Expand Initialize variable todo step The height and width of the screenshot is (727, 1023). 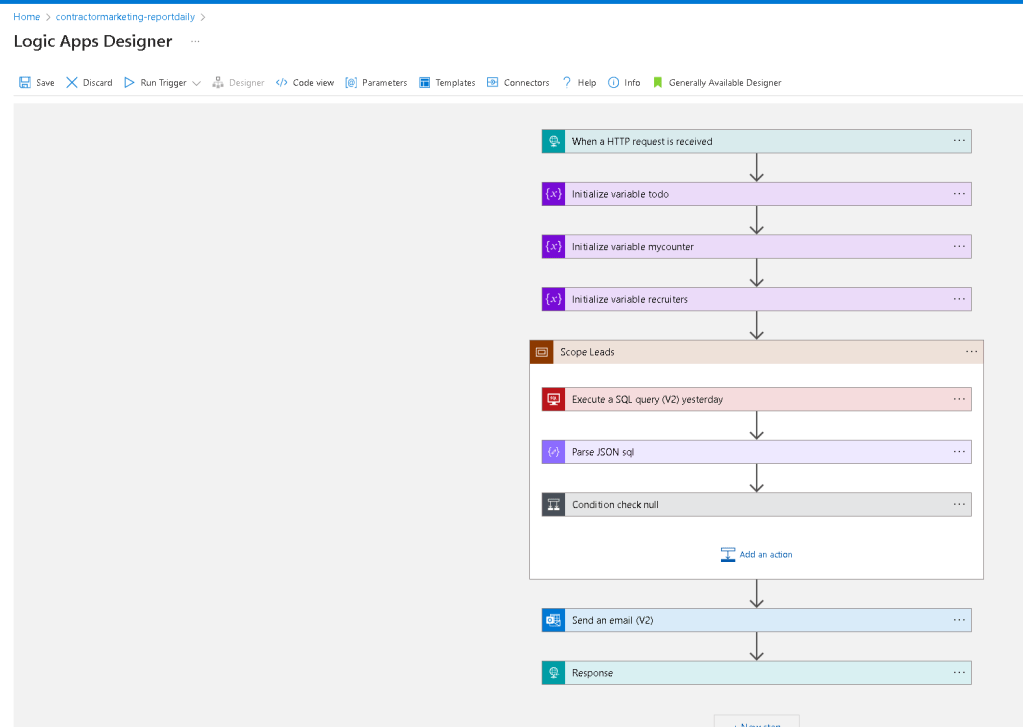(x=756, y=194)
